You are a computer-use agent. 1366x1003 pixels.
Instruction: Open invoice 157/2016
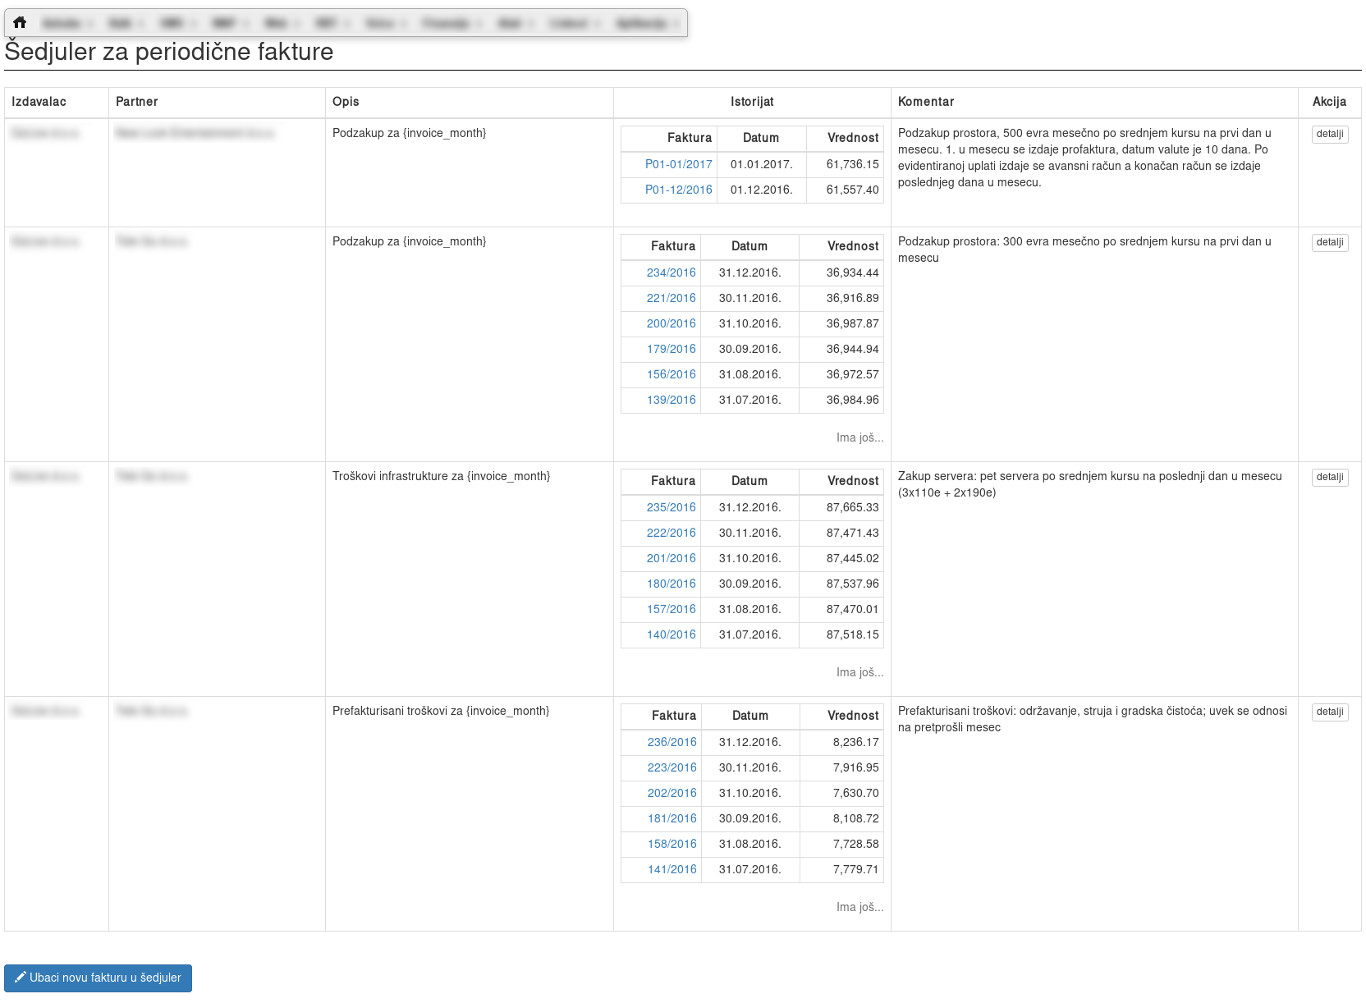pos(671,610)
